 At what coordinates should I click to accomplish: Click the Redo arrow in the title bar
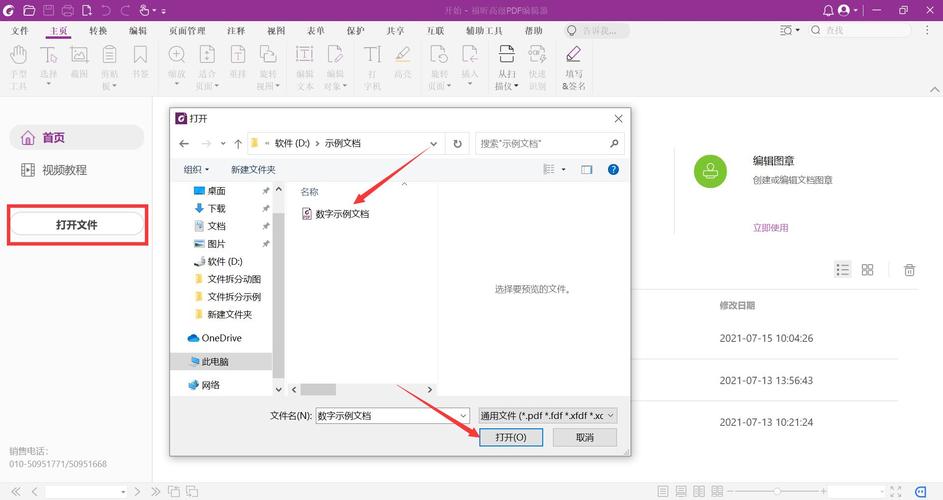tap(125, 10)
